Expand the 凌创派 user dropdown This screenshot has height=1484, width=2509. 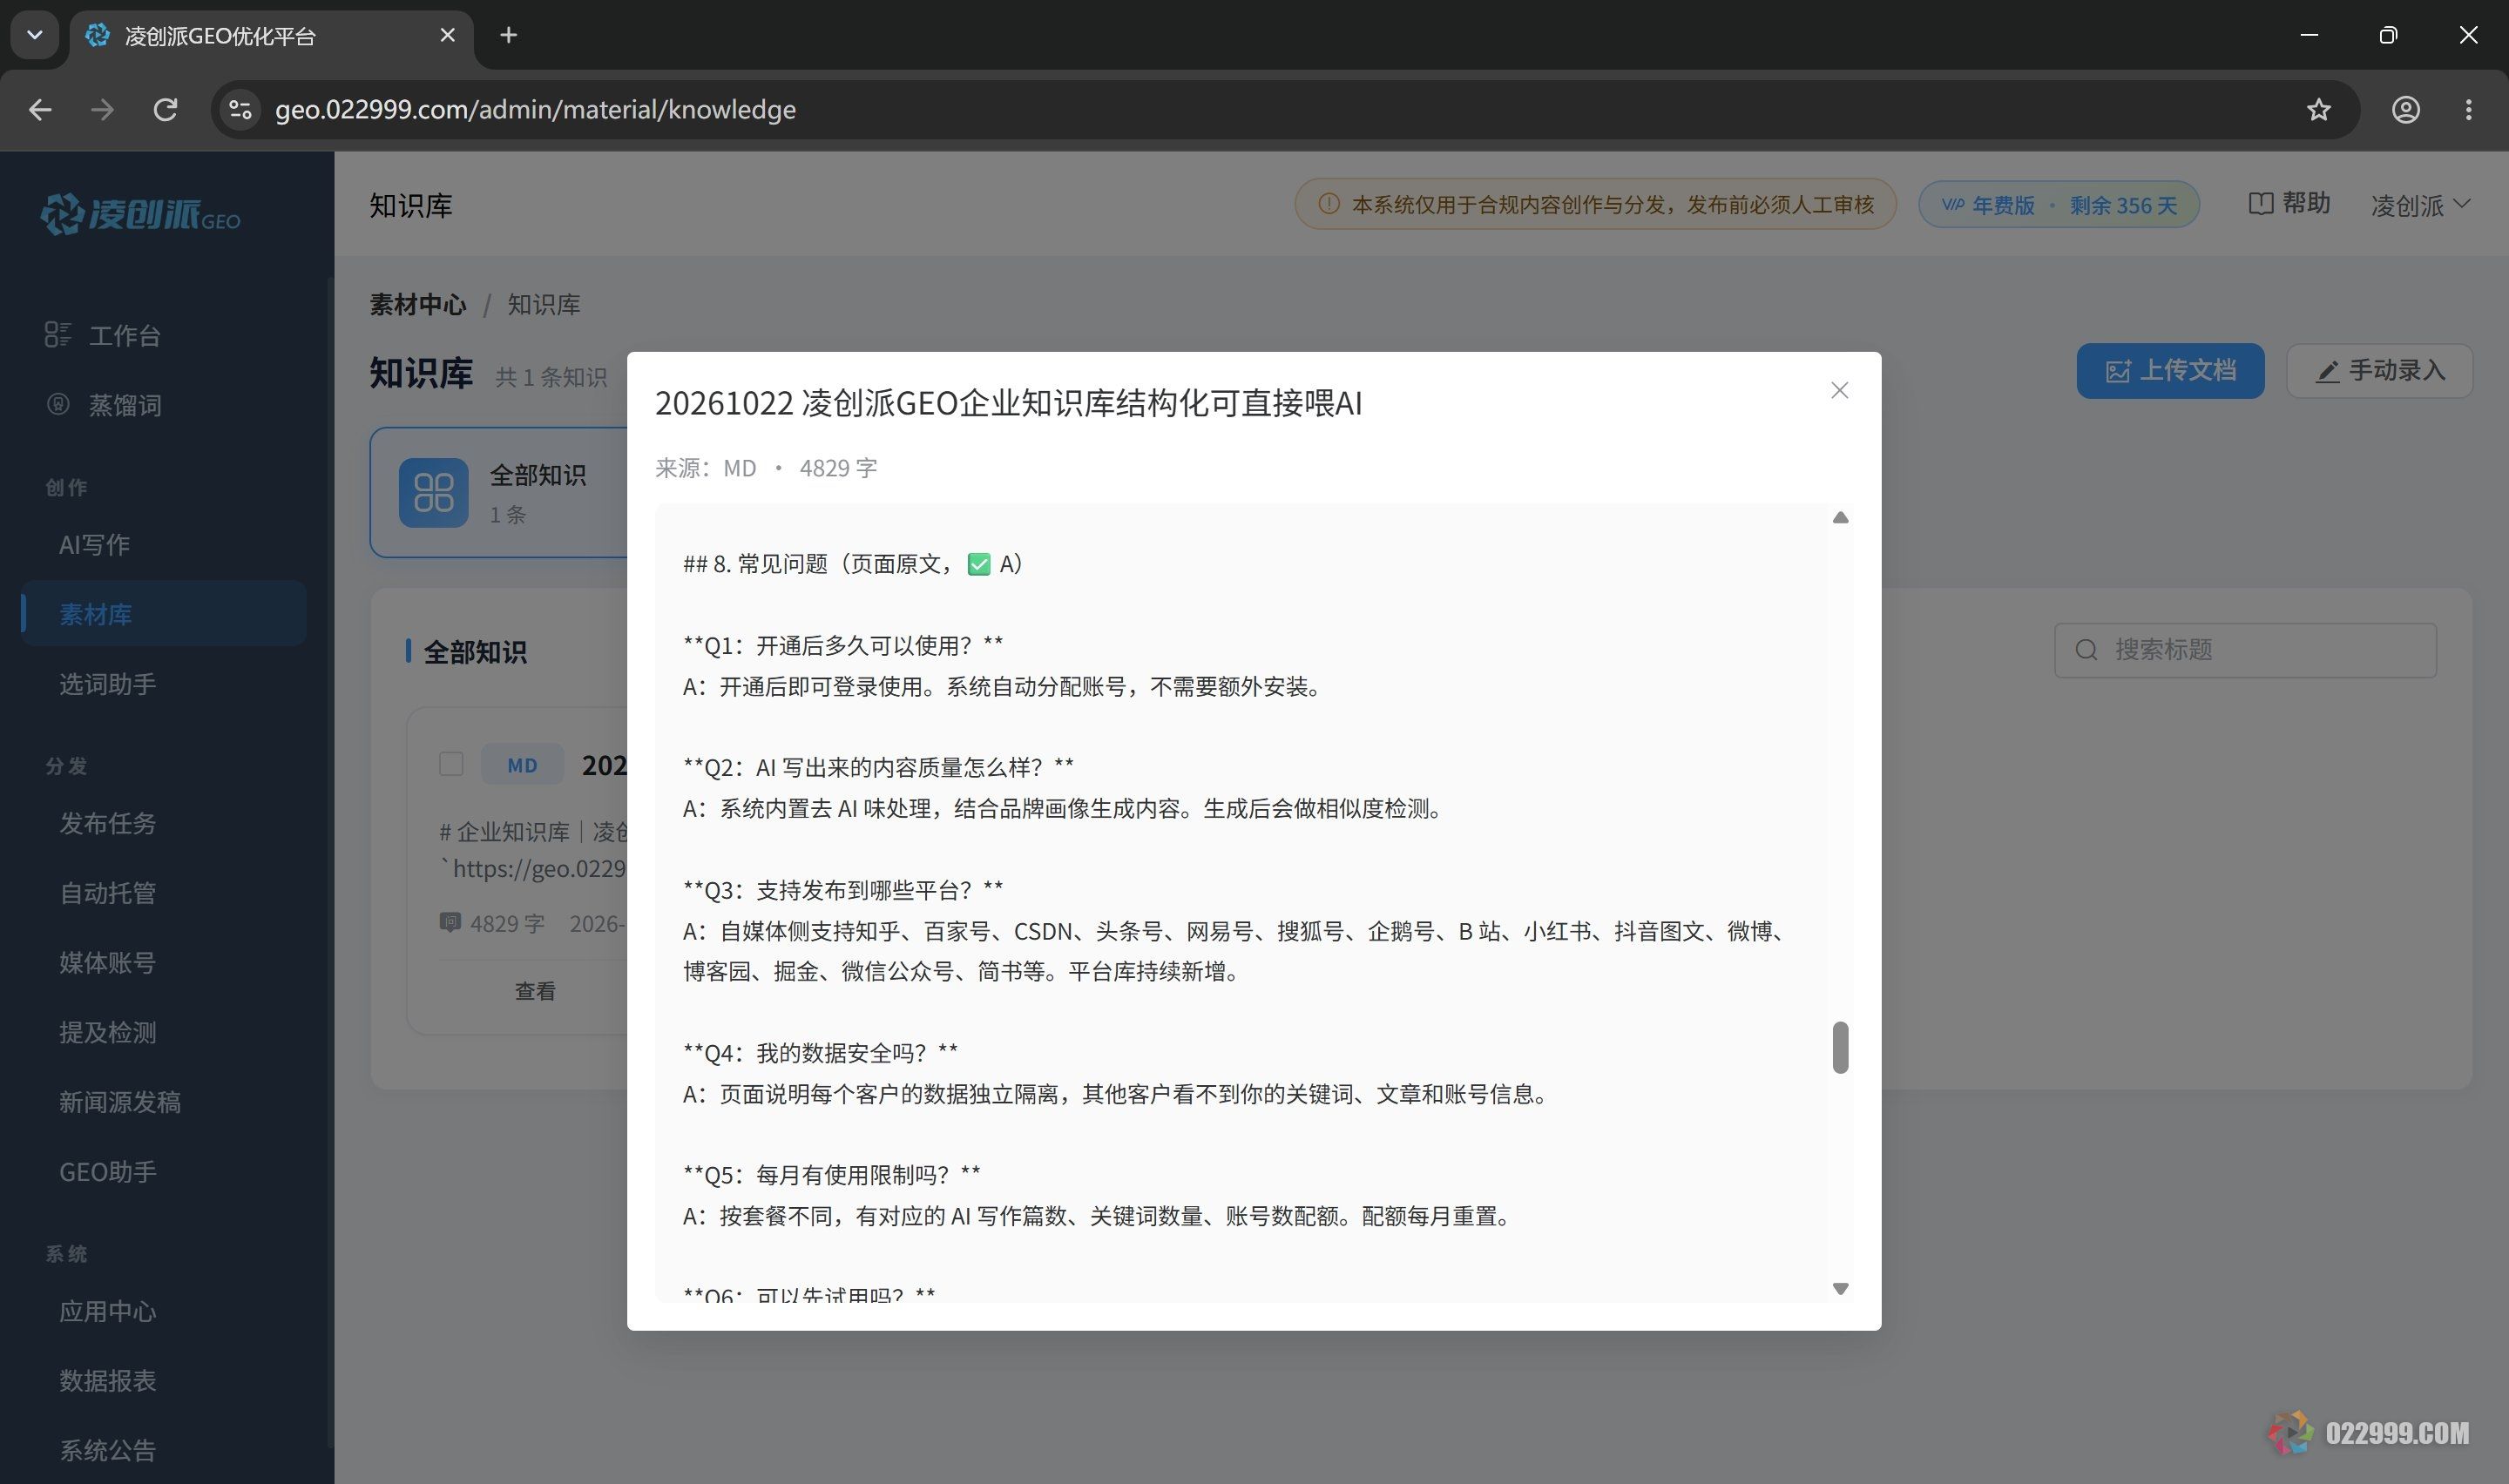pyautogui.click(x=2421, y=205)
